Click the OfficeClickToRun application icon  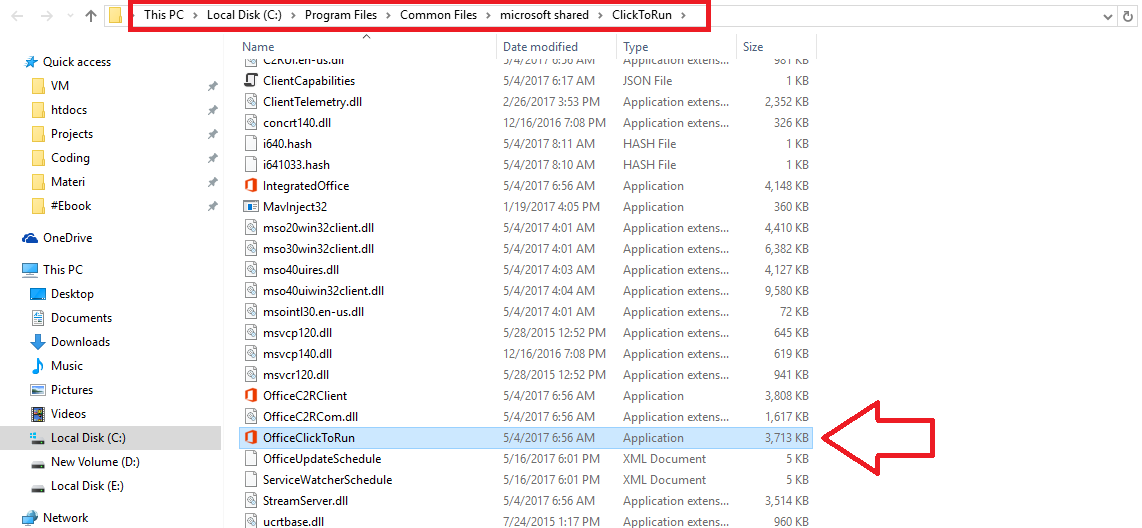pyautogui.click(x=251, y=438)
